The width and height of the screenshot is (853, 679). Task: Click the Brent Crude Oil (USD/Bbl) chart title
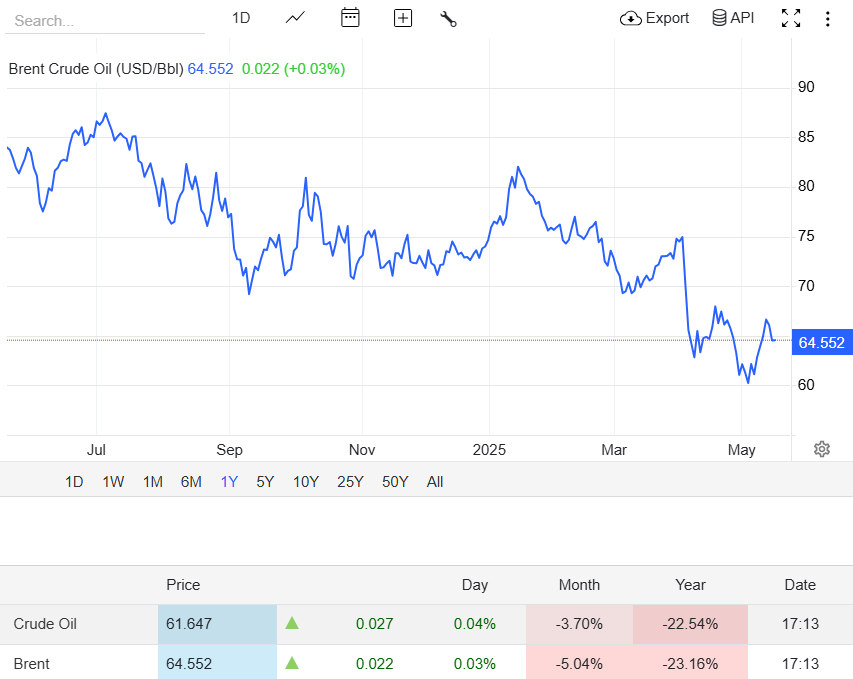96,69
